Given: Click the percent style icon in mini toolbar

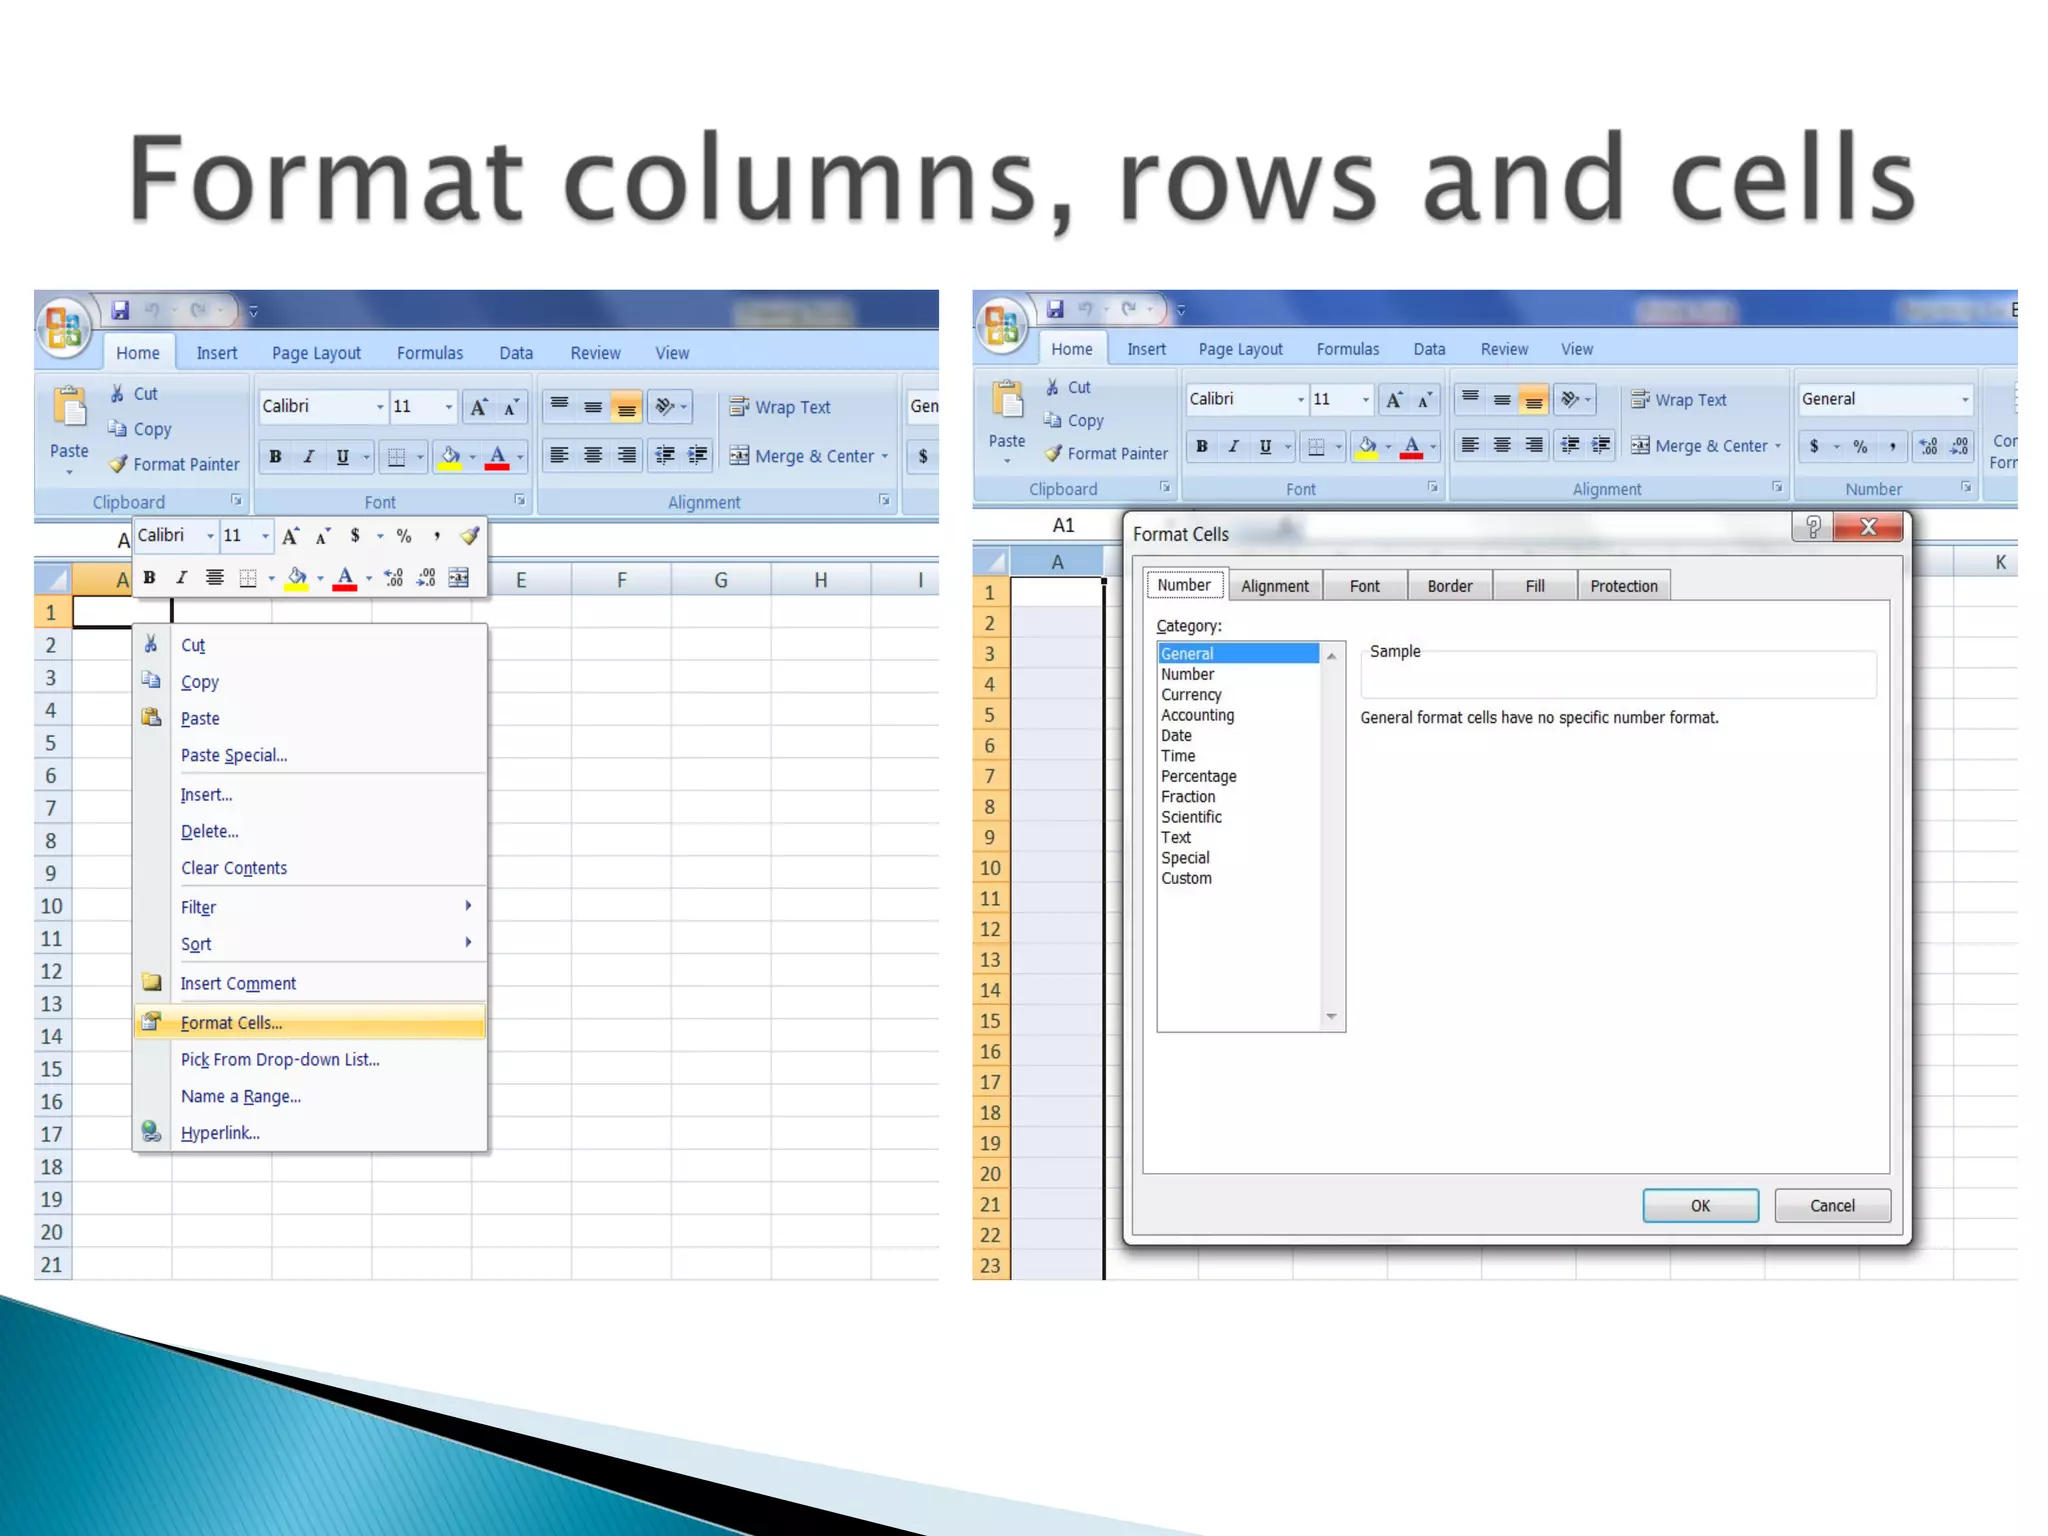Looking at the screenshot, I should [404, 536].
